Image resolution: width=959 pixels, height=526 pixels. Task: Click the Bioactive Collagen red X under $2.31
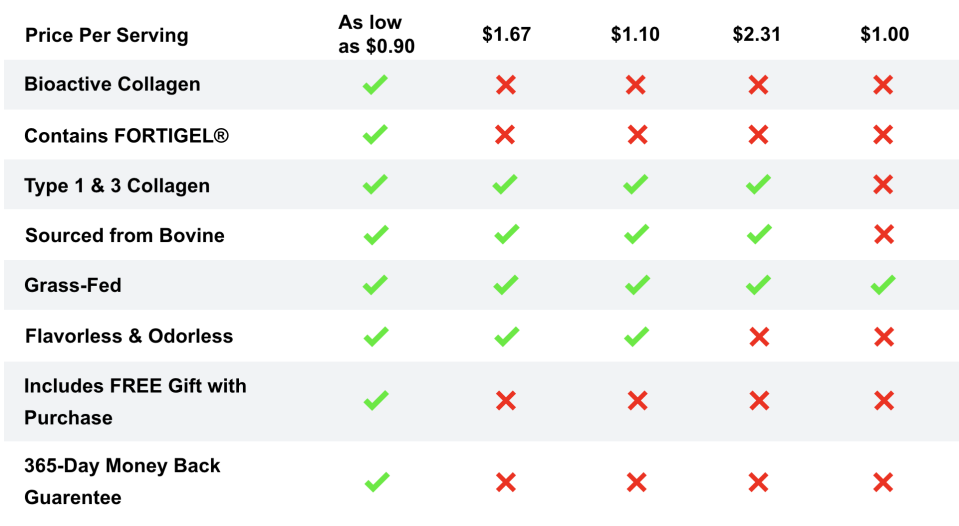click(758, 85)
